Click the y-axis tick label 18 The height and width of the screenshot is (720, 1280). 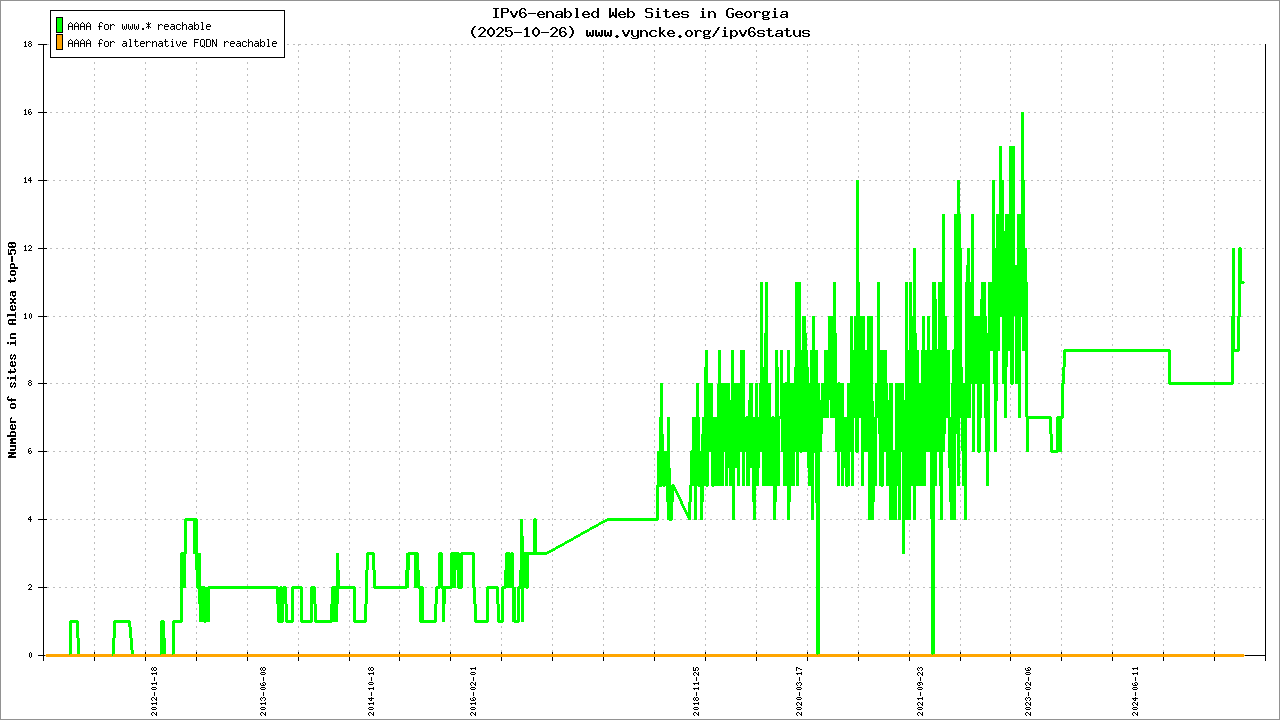[29, 44]
